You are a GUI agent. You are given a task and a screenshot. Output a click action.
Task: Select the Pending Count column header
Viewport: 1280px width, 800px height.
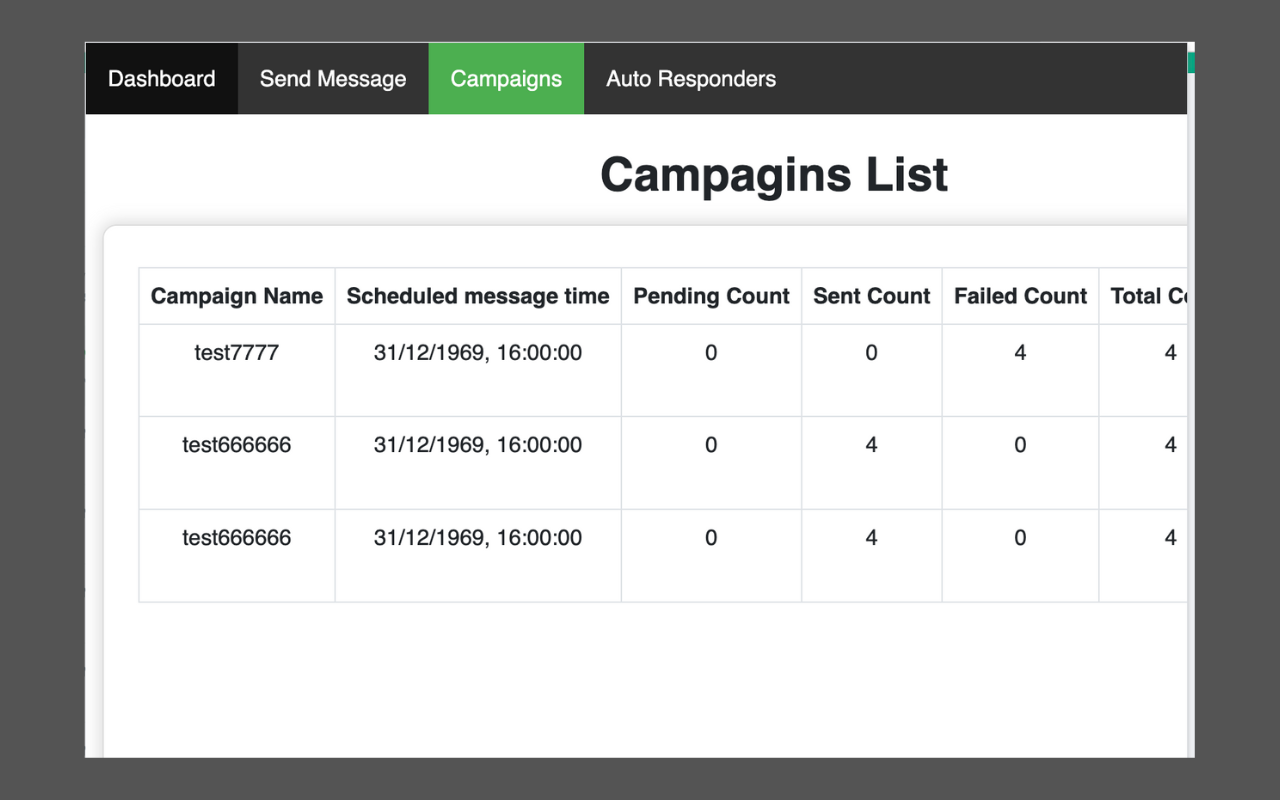pos(711,296)
